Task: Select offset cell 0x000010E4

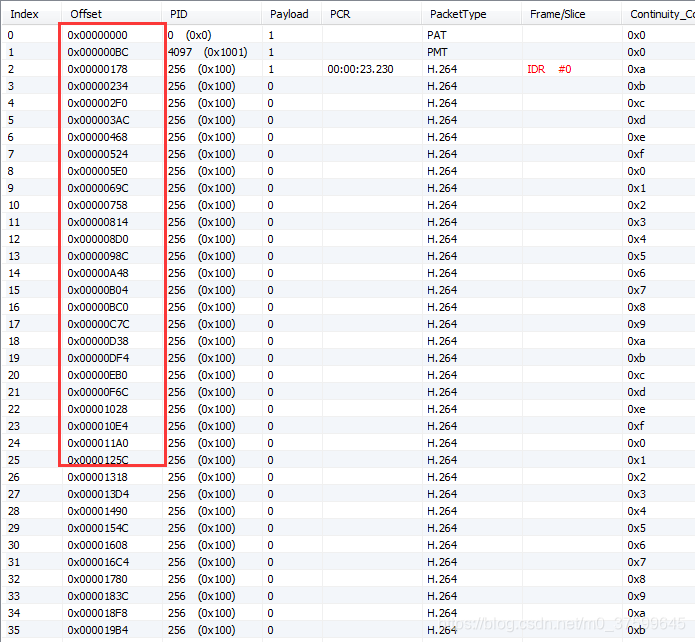Action: (98, 426)
